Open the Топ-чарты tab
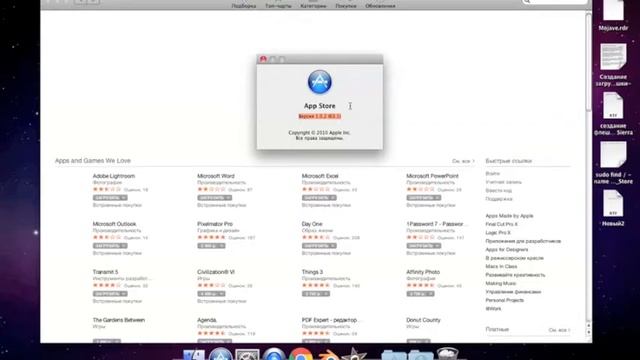 pyautogui.click(x=278, y=5)
